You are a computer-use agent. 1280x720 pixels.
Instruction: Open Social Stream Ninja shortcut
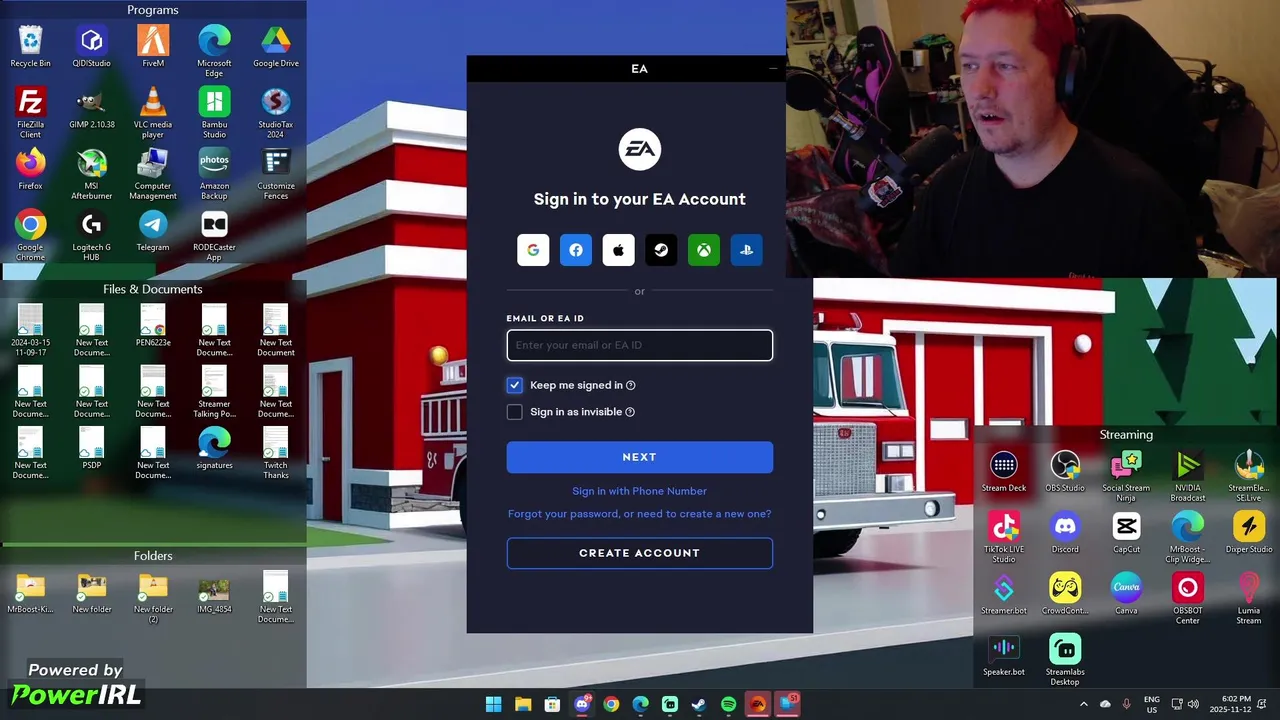[1126, 476]
